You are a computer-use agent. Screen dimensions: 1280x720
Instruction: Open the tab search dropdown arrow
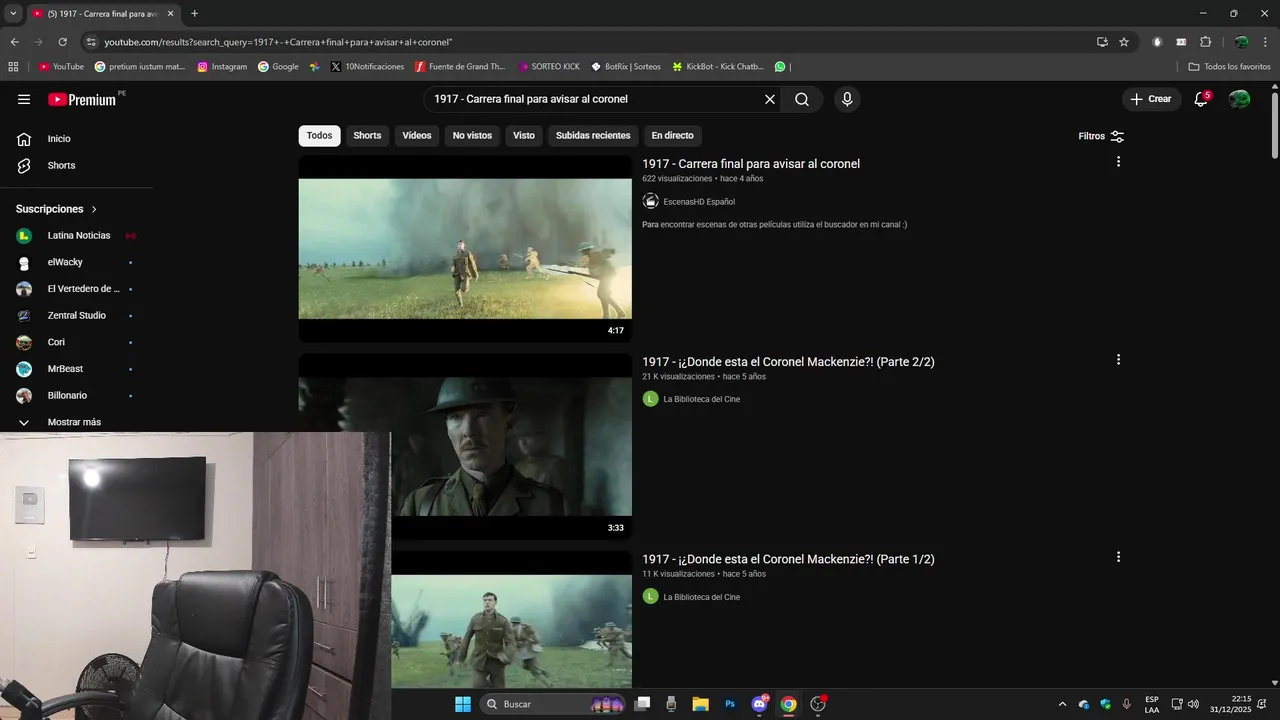coord(13,13)
